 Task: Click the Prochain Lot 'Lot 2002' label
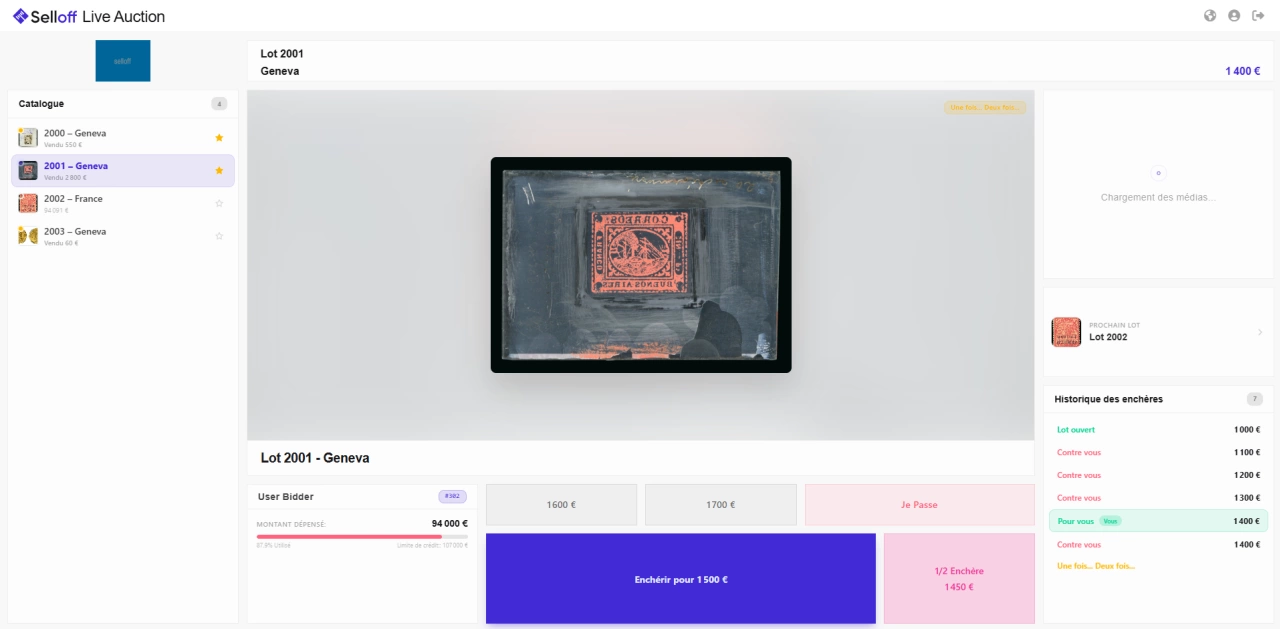pos(1108,338)
